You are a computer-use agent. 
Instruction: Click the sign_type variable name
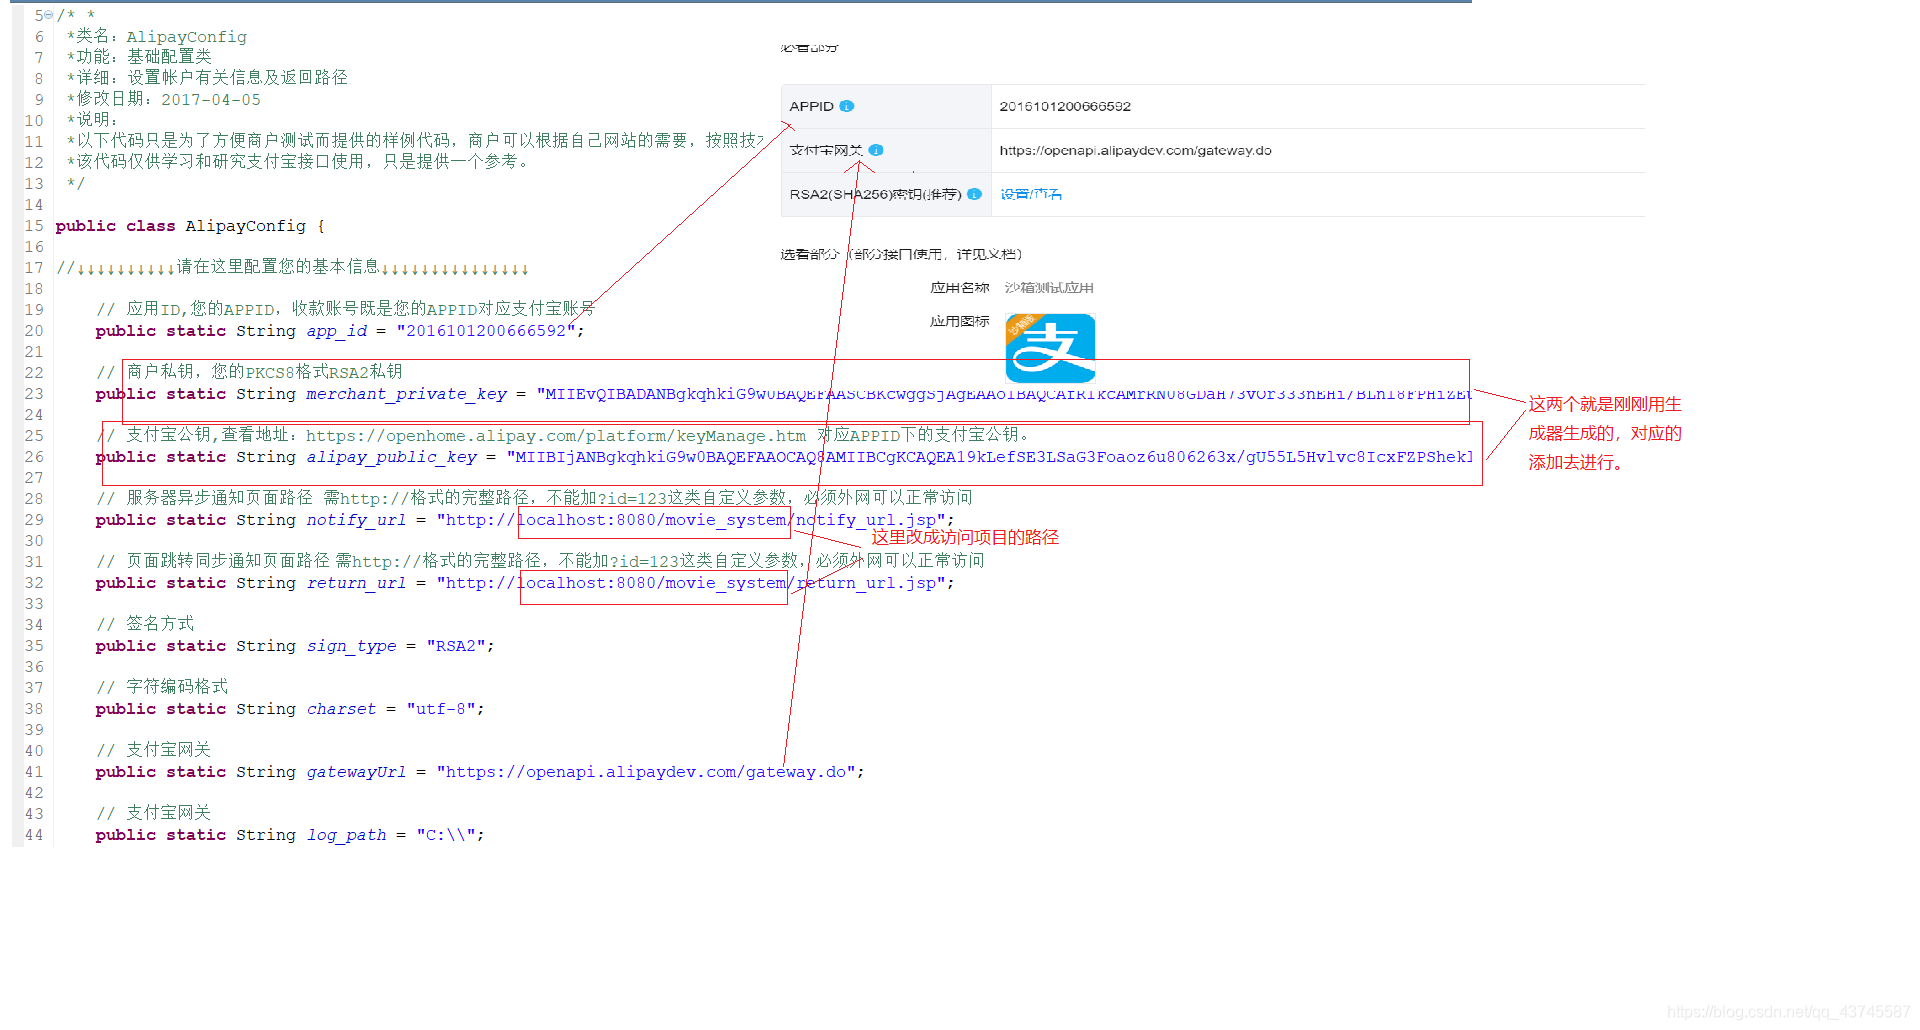tap(351, 646)
